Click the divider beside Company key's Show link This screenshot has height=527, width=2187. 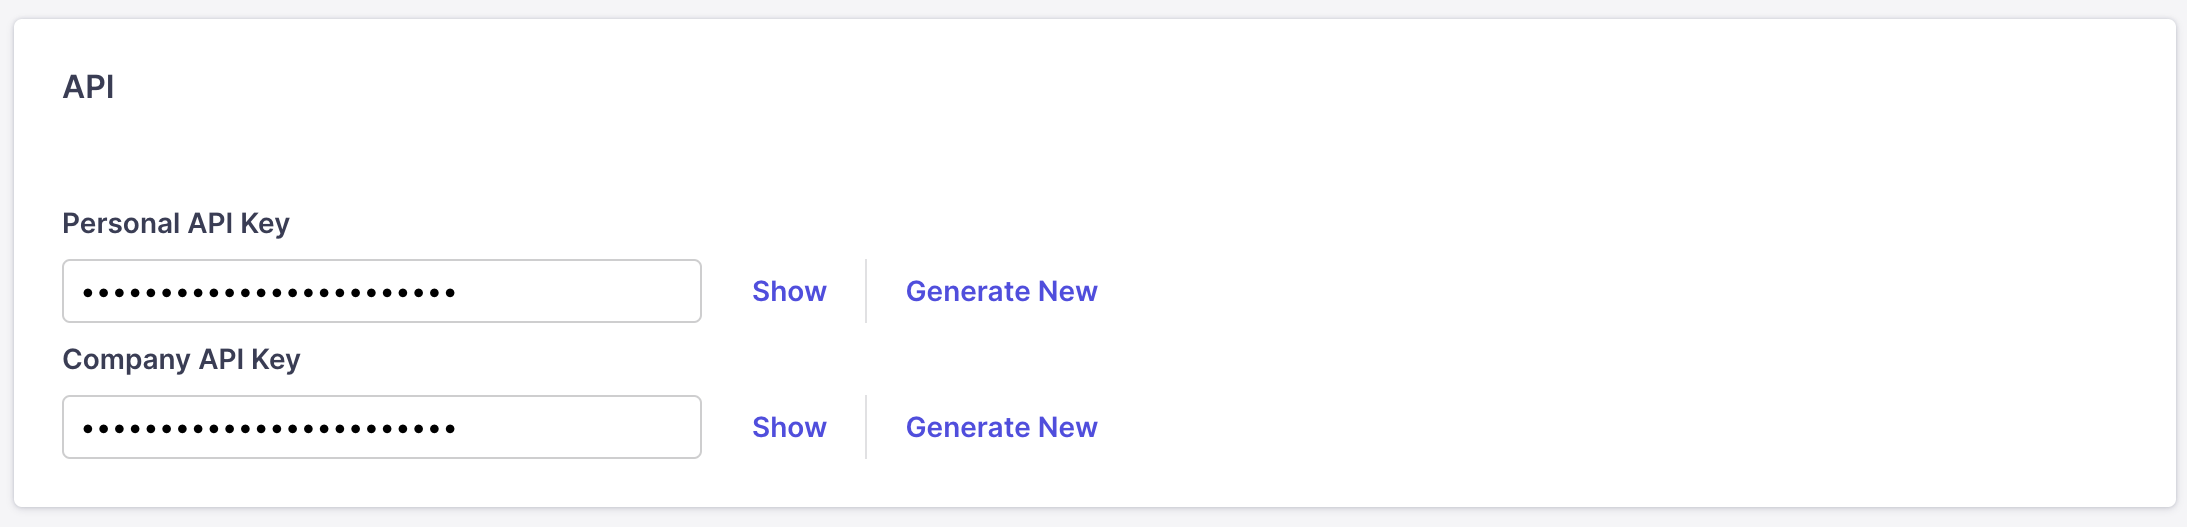(866, 427)
